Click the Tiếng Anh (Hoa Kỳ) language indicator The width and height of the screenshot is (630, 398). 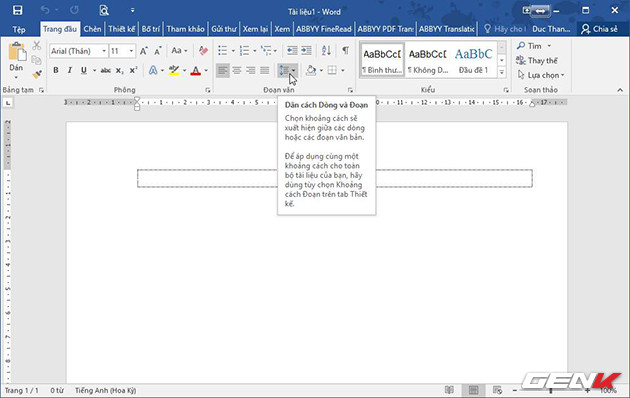[106, 390]
